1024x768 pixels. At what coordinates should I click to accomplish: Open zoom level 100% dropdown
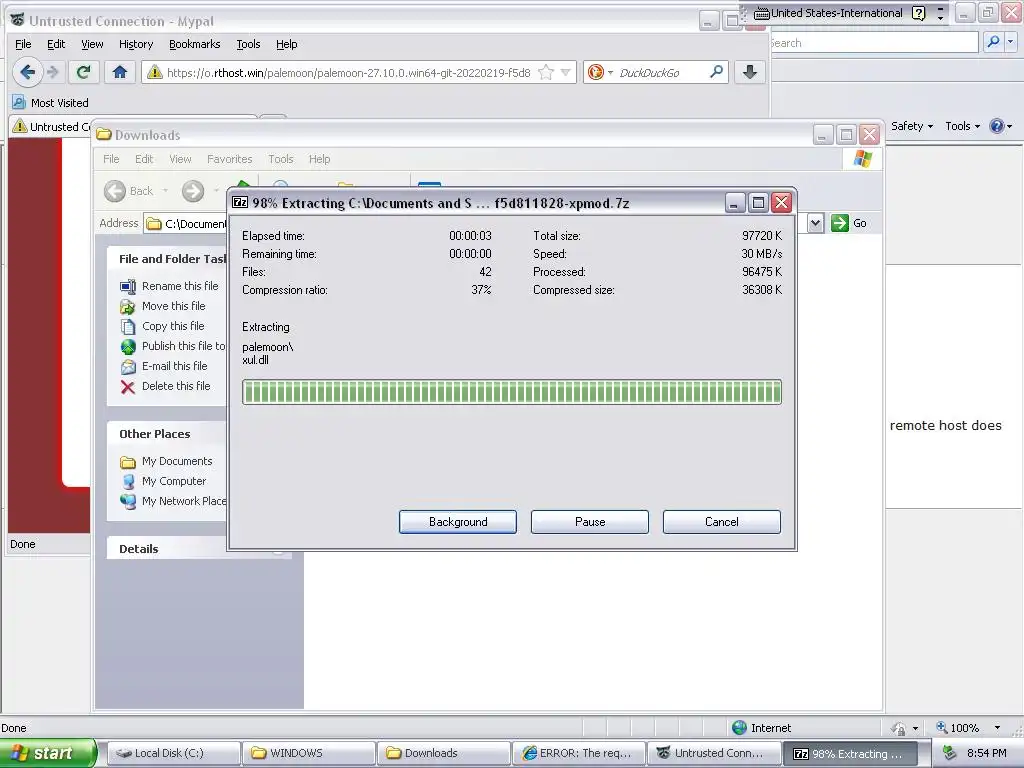[x=997, y=728]
